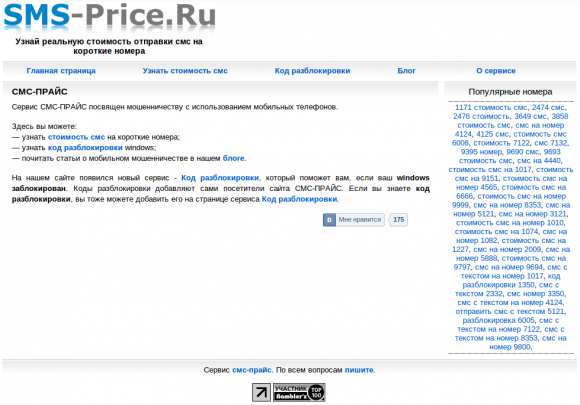Follow the 'код разблокировки' link in the list
The image size is (580, 405).
(85, 148)
